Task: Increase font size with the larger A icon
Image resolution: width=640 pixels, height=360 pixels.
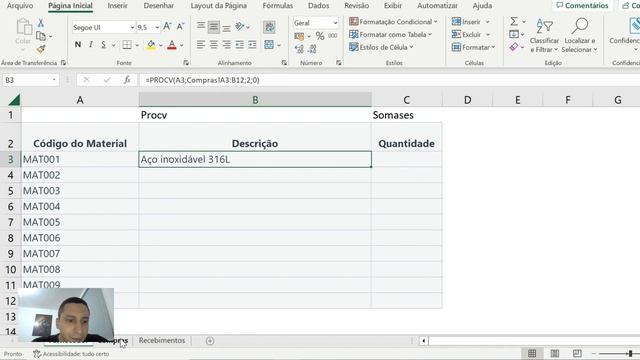Action: [x=167, y=27]
